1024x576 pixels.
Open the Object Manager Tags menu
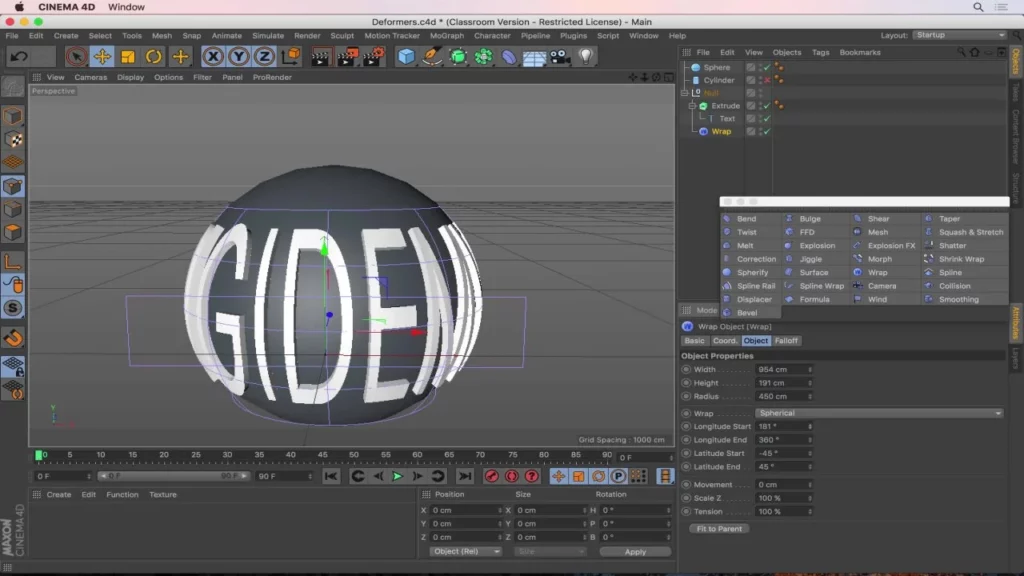click(x=820, y=52)
